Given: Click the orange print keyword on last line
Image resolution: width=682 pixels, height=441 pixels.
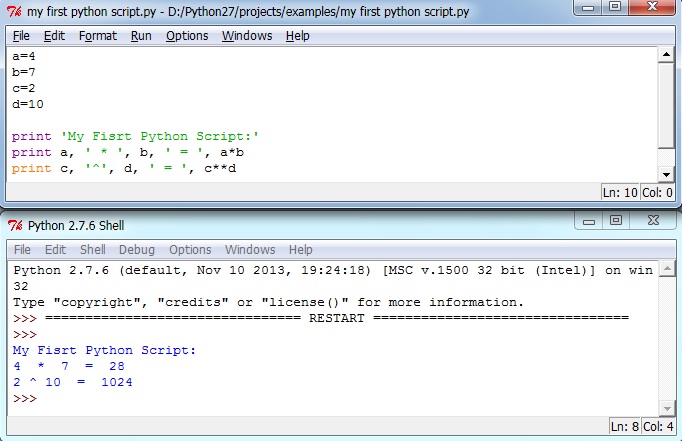Looking at the screenshot, I should [31, 168].
